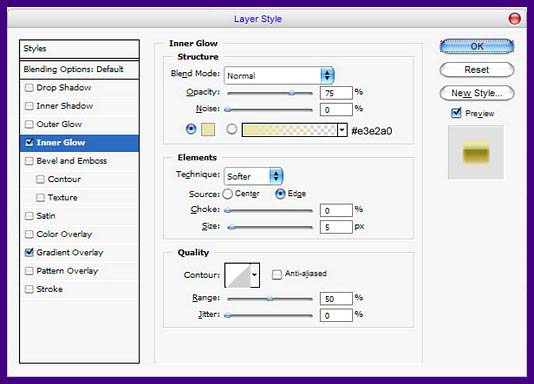The image size is (534, 384).
Task: Tick the Outer Glow checkbox
Action: tap(29, 124)
